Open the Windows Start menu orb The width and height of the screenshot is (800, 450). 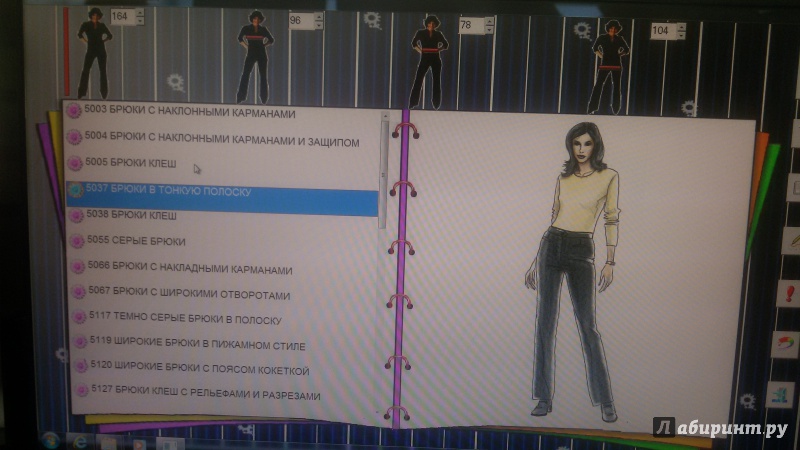[x=50, y=440]
